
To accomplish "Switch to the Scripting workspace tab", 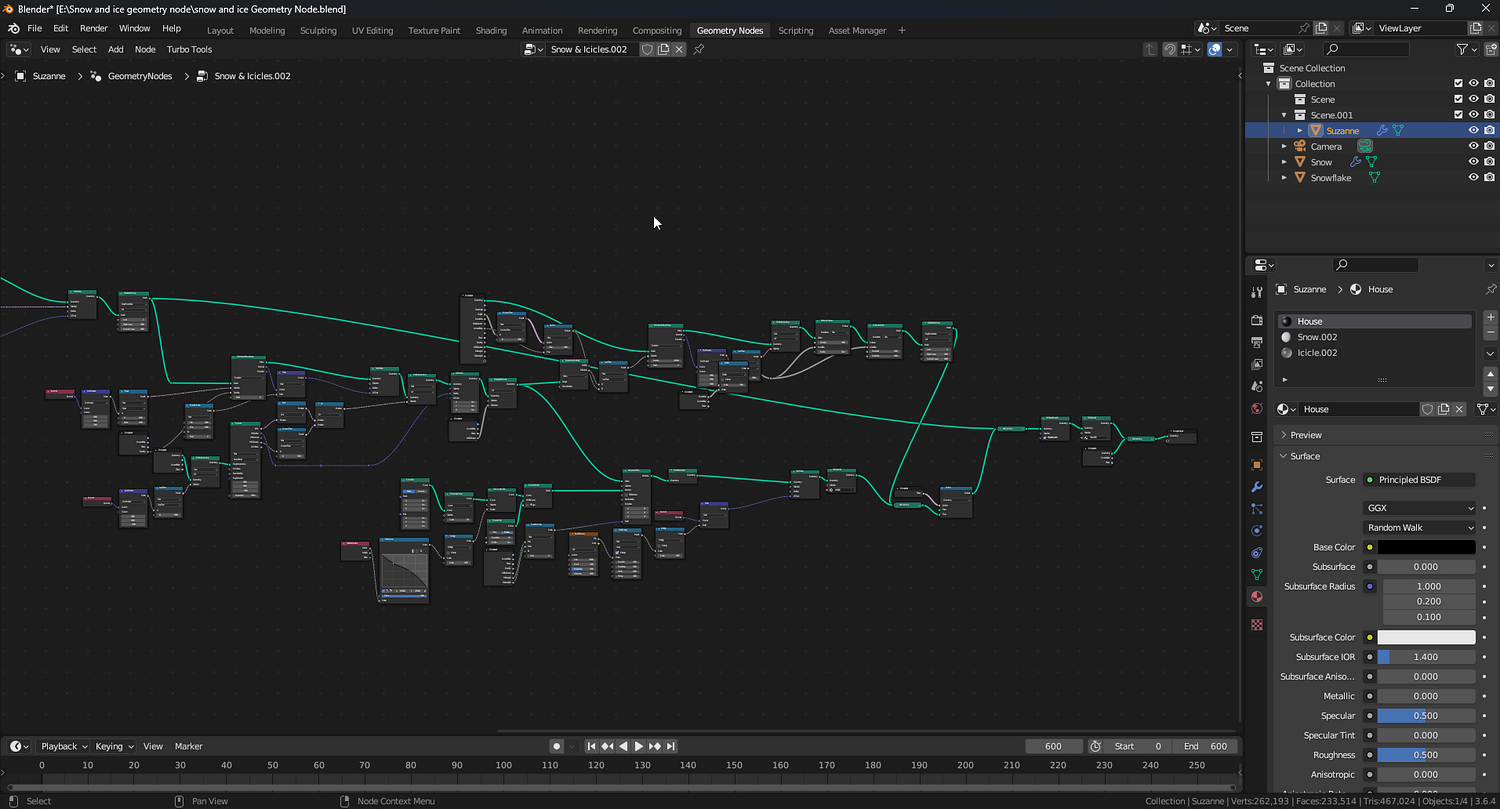I will [x=796, y=30].
